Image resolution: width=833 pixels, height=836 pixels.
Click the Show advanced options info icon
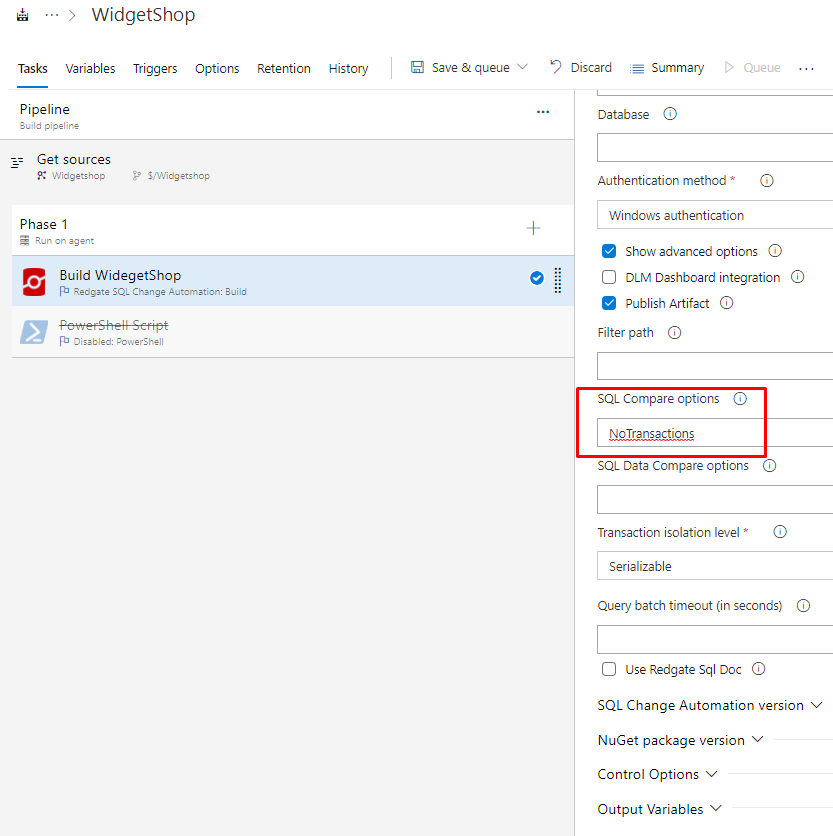[775, 251]
